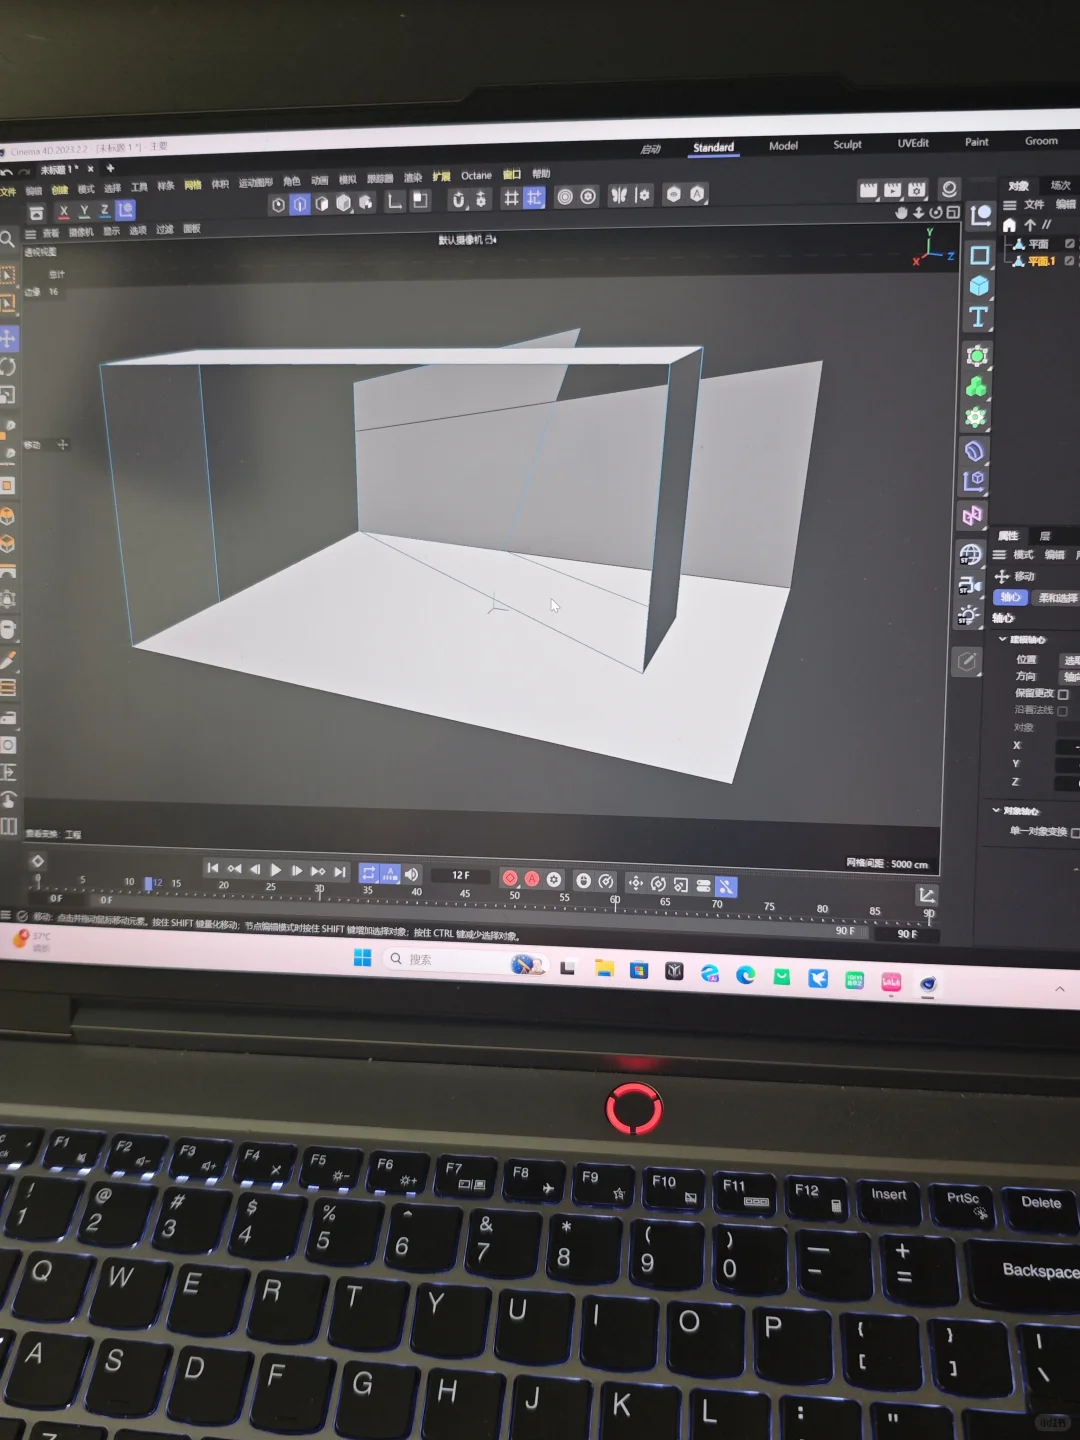Open the Render to Picture Viewer icon
This screenshot has height=1440, width=1080.
[891, 190]
